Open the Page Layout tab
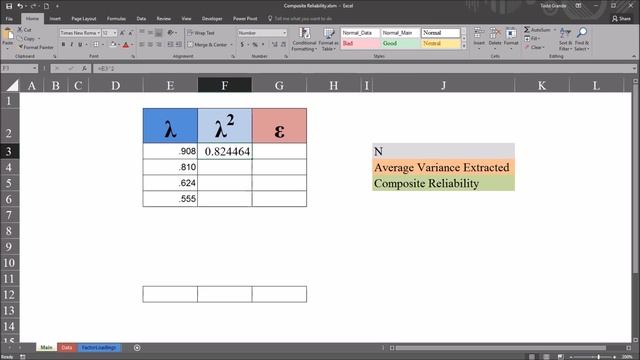640x360 pixels. click(84, 19)
